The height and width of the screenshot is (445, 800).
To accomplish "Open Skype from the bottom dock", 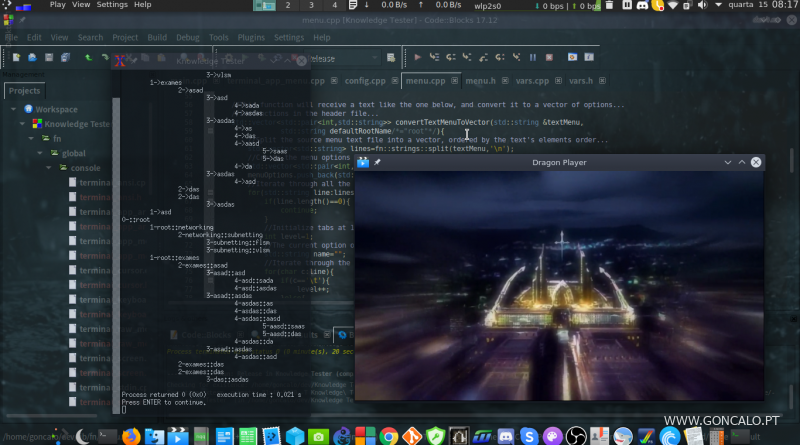I will point(529,436).
